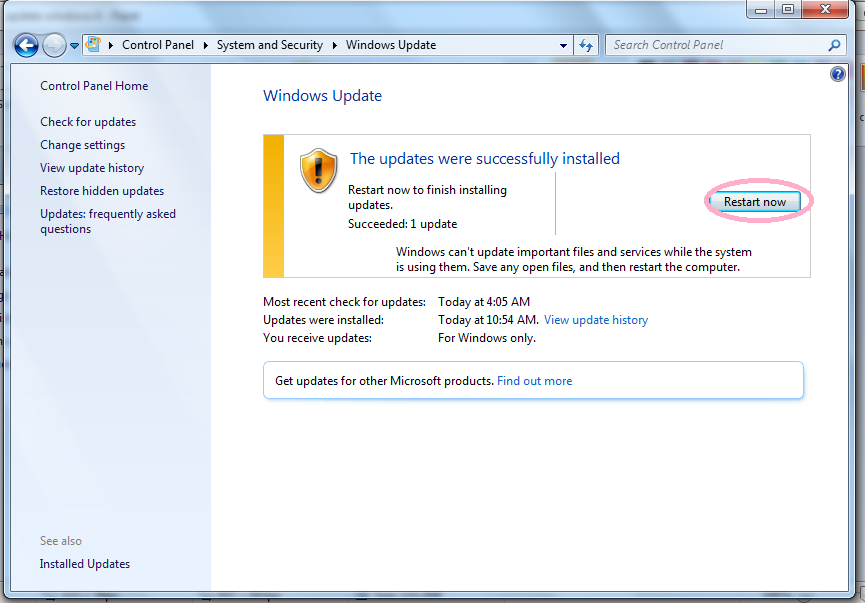Open the recent pages dropdown arrow
Image resolution: width=865 pixels, height=603 pixels.
[x=73, y=45]
